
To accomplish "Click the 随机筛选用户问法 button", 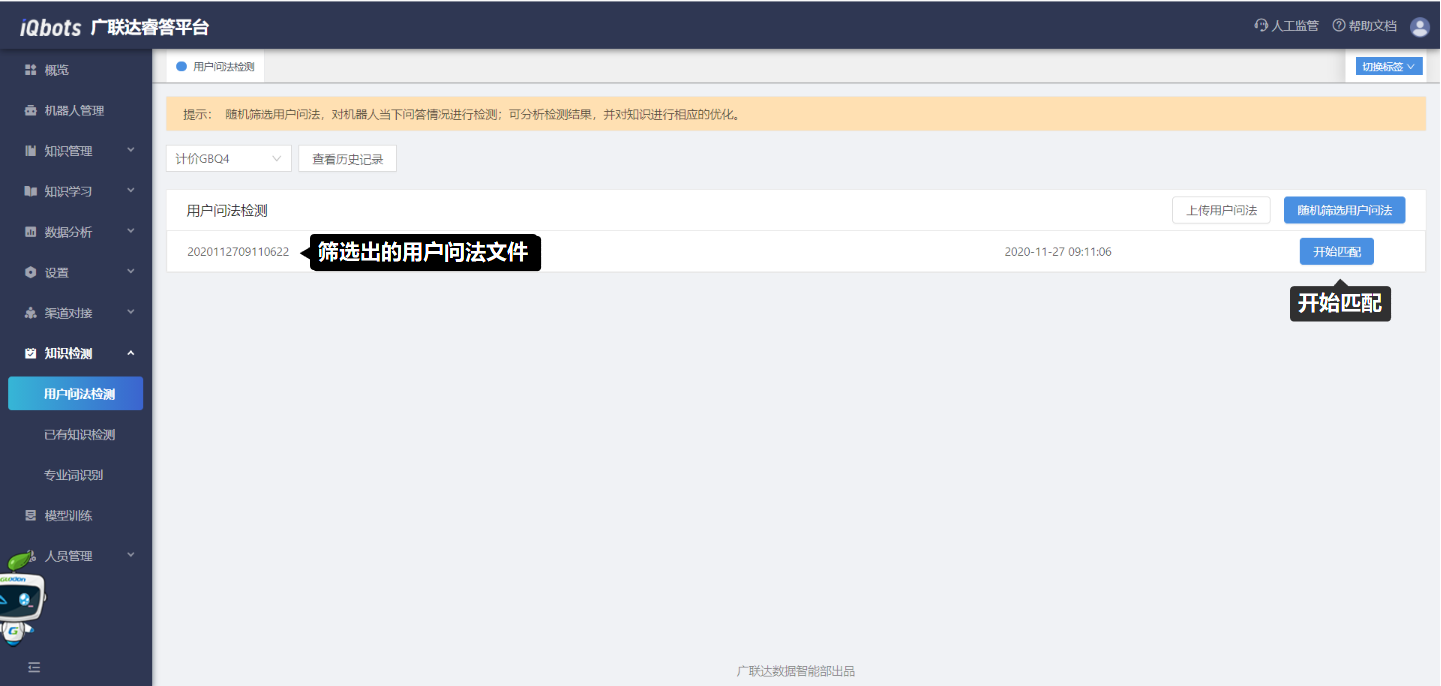I will coord(1344,211).
